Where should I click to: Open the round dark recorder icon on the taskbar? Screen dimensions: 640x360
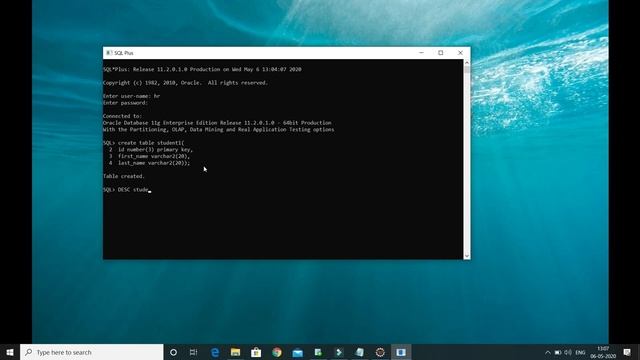click(x=380, y=352)
